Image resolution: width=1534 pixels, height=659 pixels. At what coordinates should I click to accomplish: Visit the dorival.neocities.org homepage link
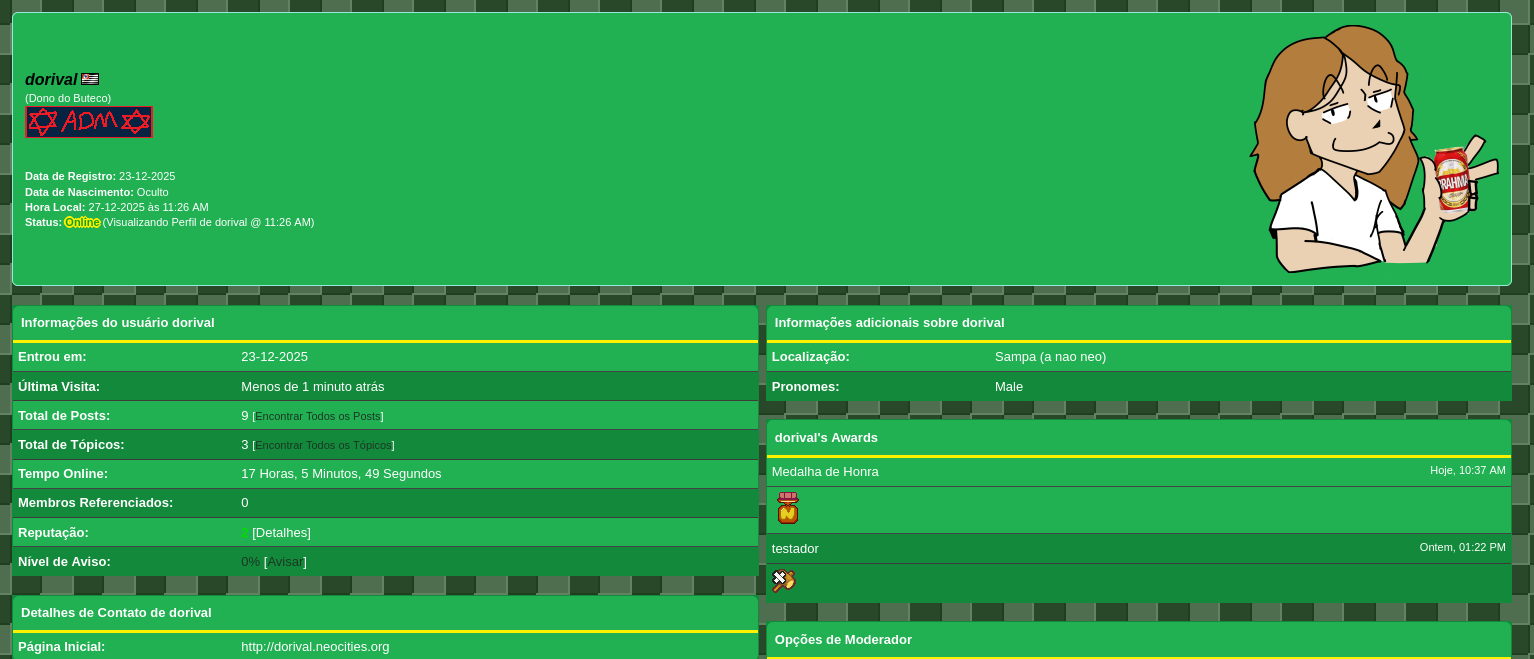pyautogui.click(x=315, y=647)
